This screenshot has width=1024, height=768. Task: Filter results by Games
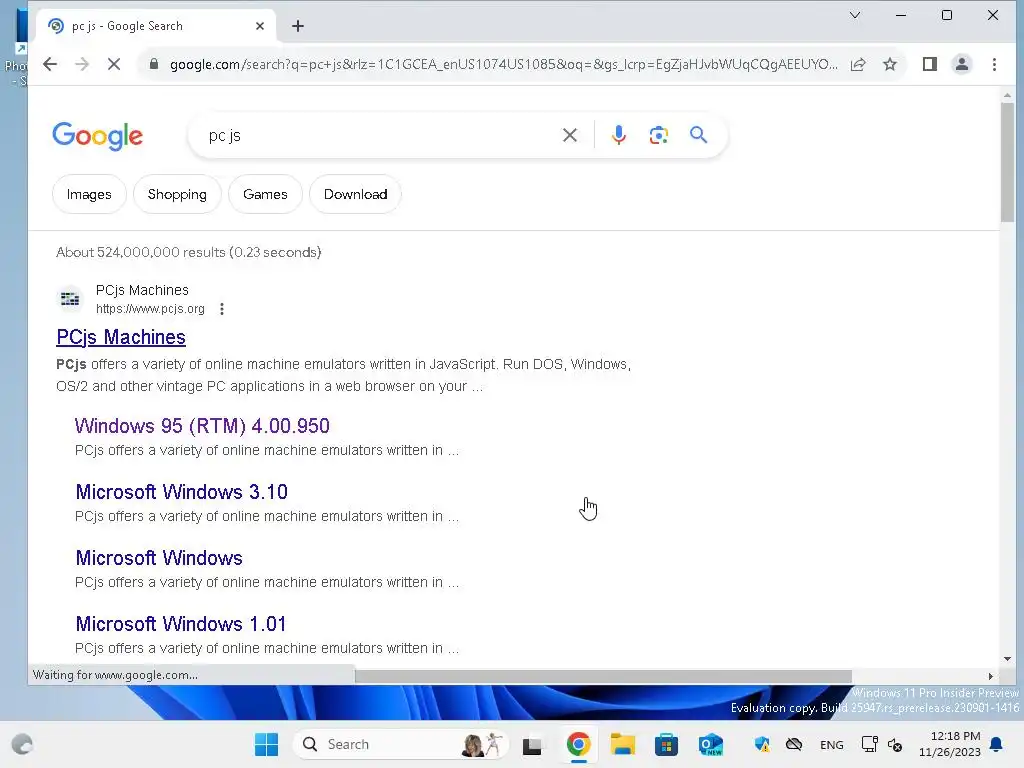(x=265, y=194)
